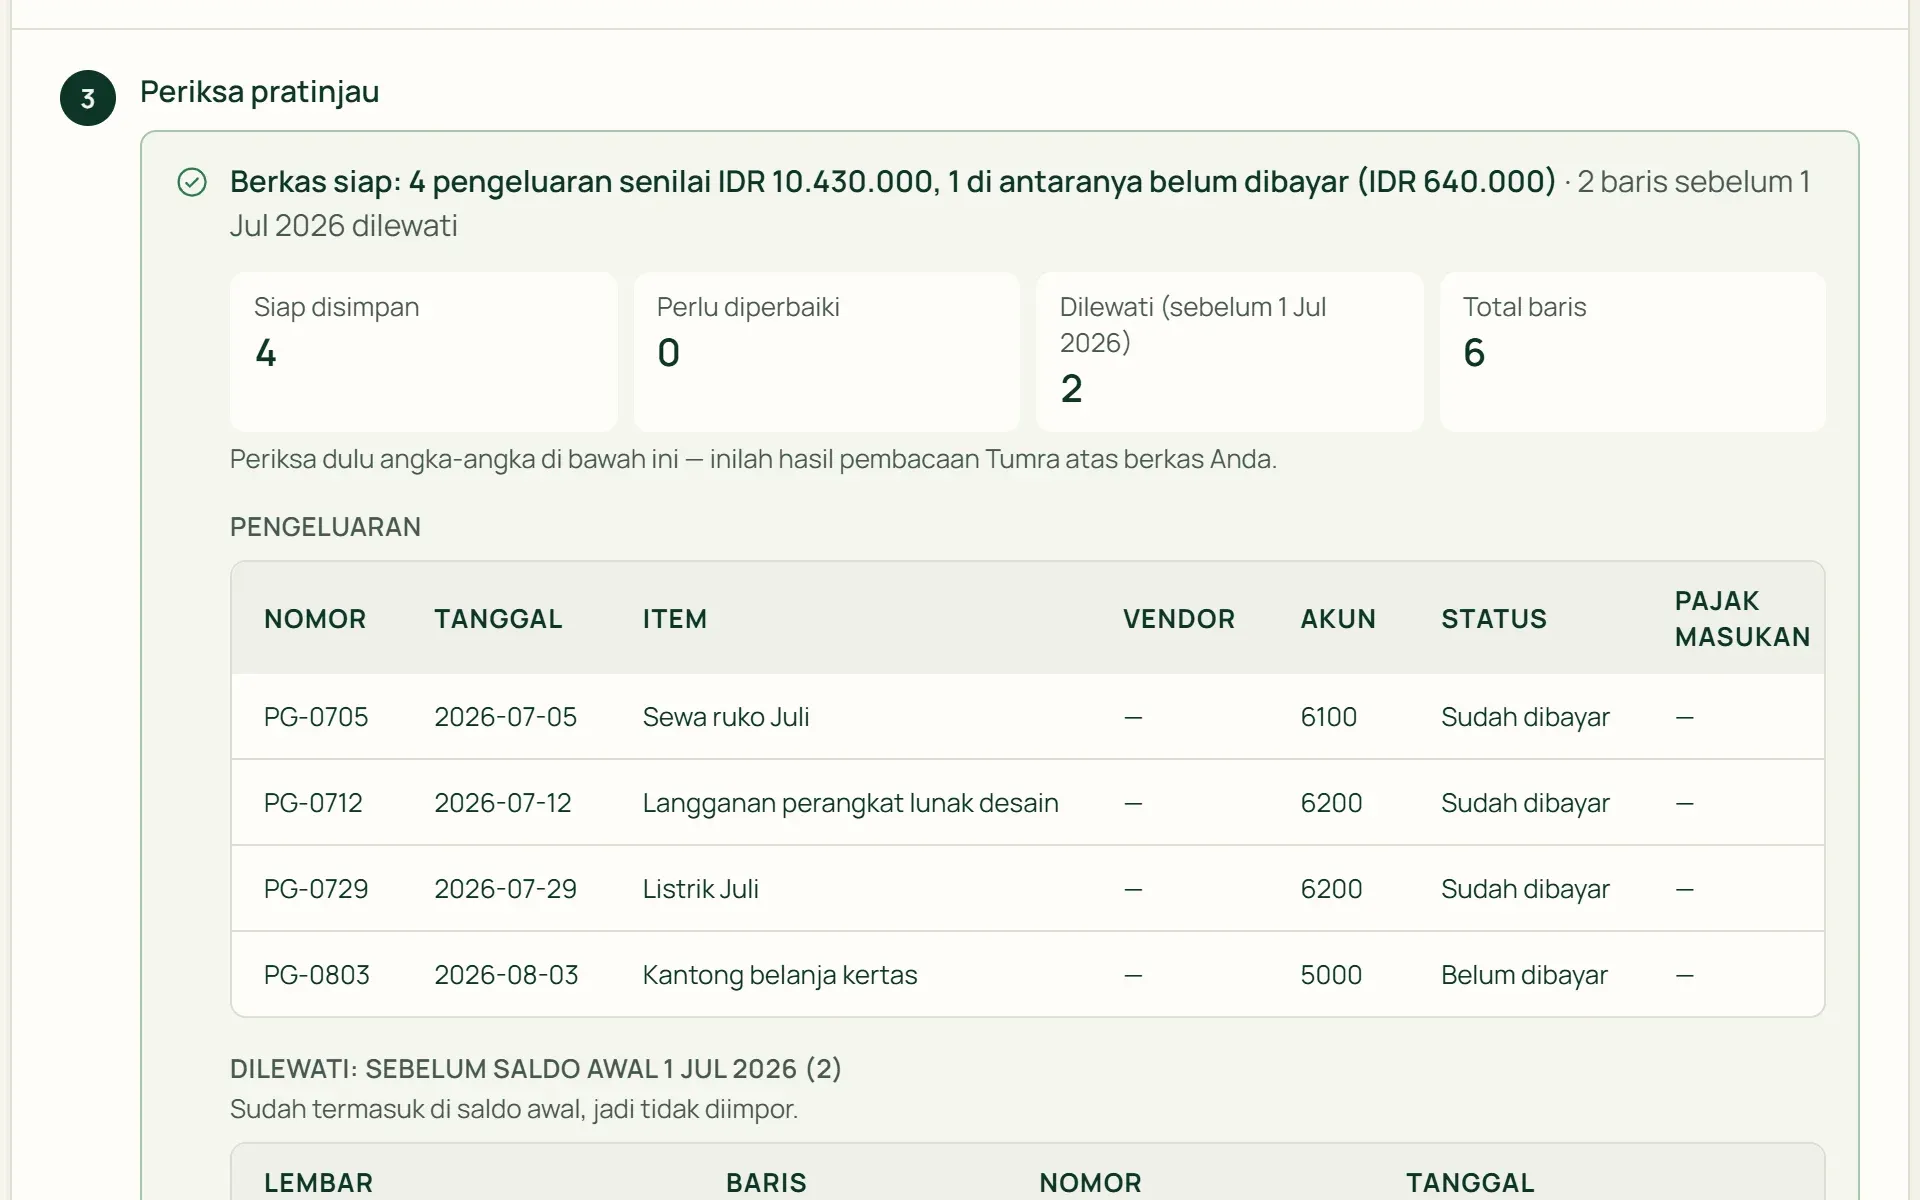The height and width of the screenshot is (1200, 1920).
Task: Click the Total baris summary card
Action: tap(1632, 352)
